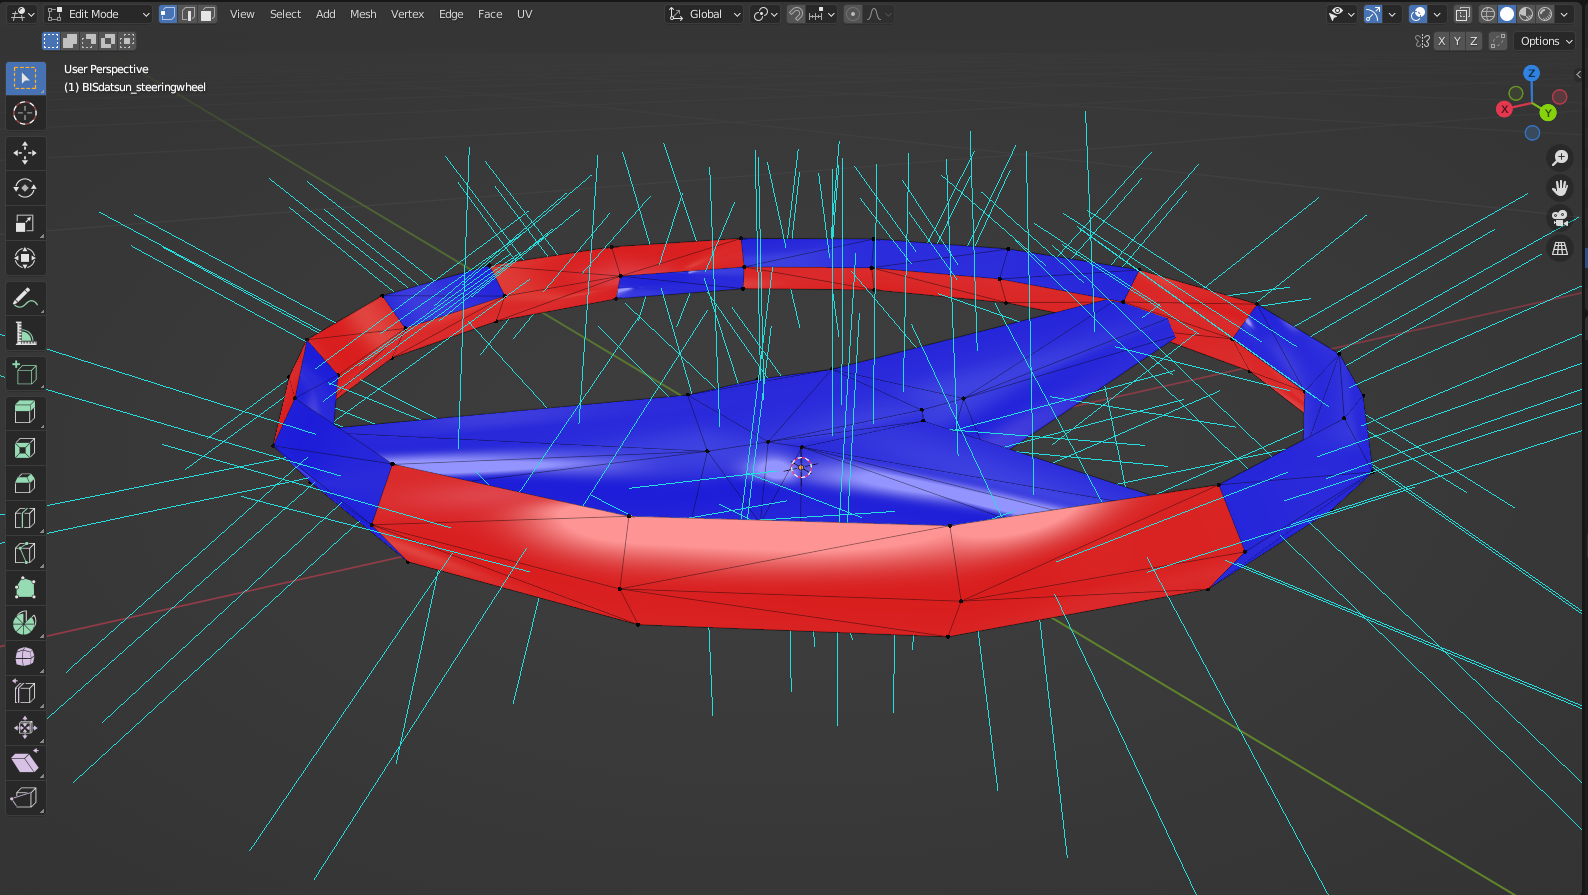Click the zoom magnifier viewport icon
The height and width of the screenshot is (895, 1588).
1560,158
